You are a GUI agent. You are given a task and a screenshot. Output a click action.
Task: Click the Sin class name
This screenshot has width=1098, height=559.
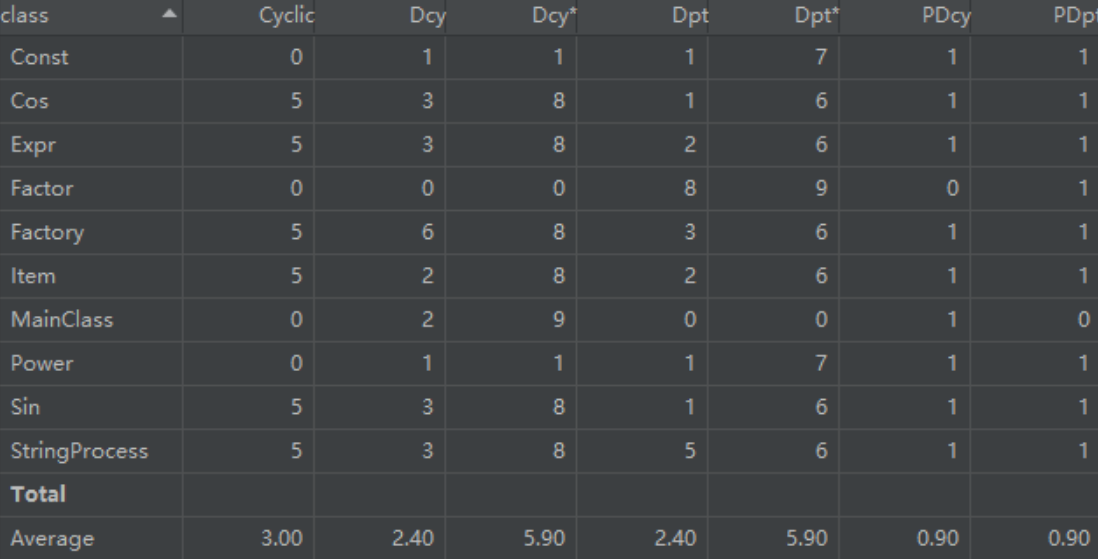(23, 407)
